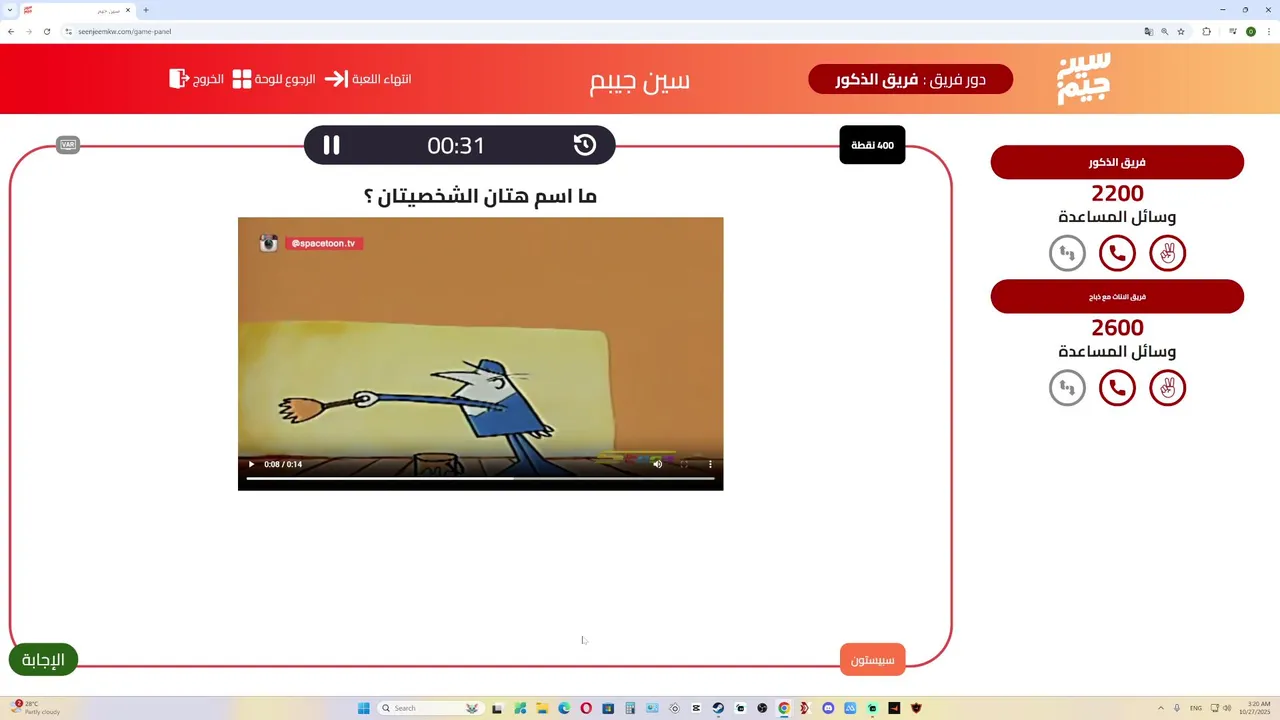Click the 2600 score value

[x=1117, y=328]
